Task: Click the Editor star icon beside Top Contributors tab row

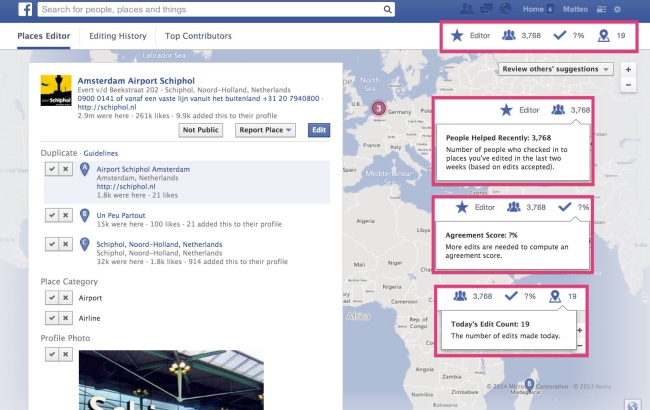Action: click(x=457, y=36)
